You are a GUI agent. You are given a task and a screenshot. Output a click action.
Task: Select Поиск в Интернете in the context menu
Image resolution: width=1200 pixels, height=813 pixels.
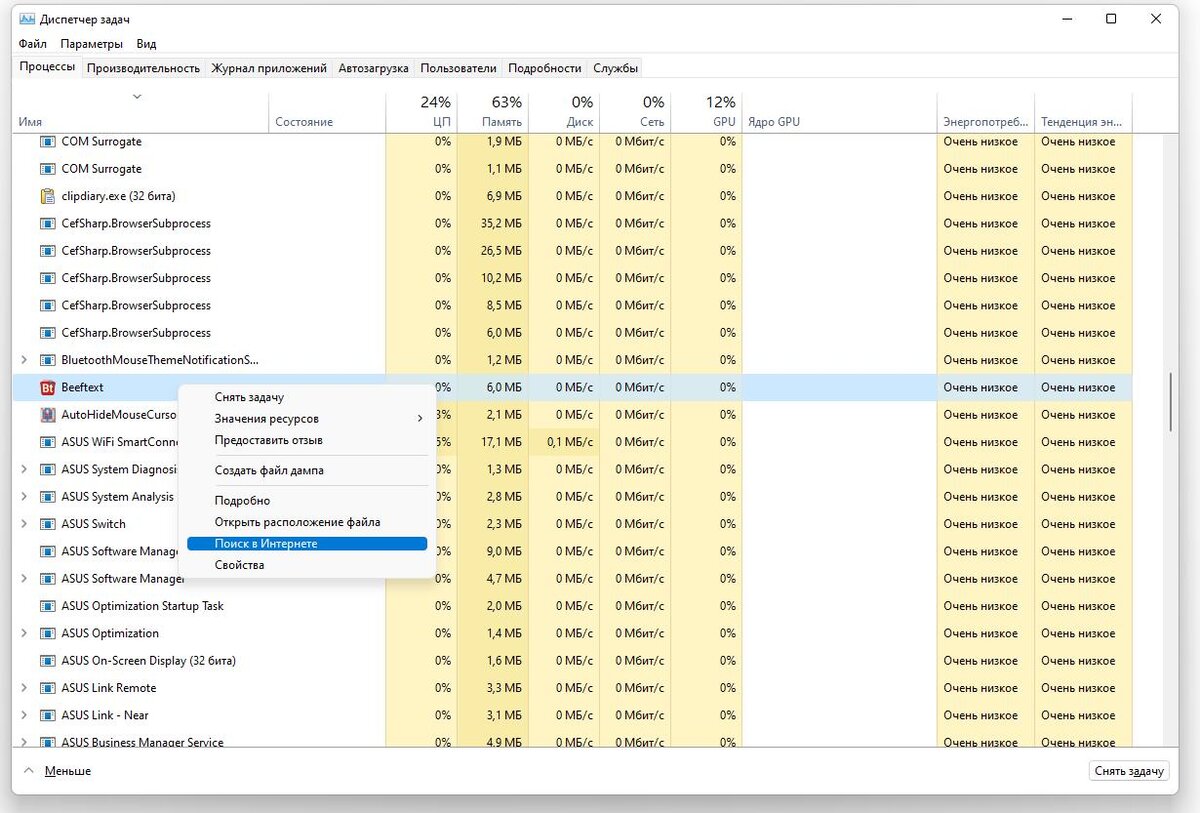click(307, 544)
